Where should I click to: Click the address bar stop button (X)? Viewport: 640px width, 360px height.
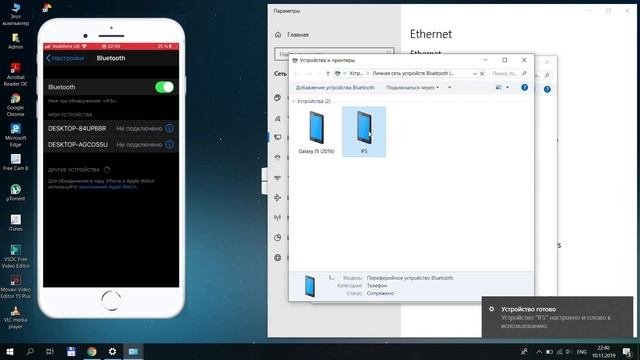point(482,73)
